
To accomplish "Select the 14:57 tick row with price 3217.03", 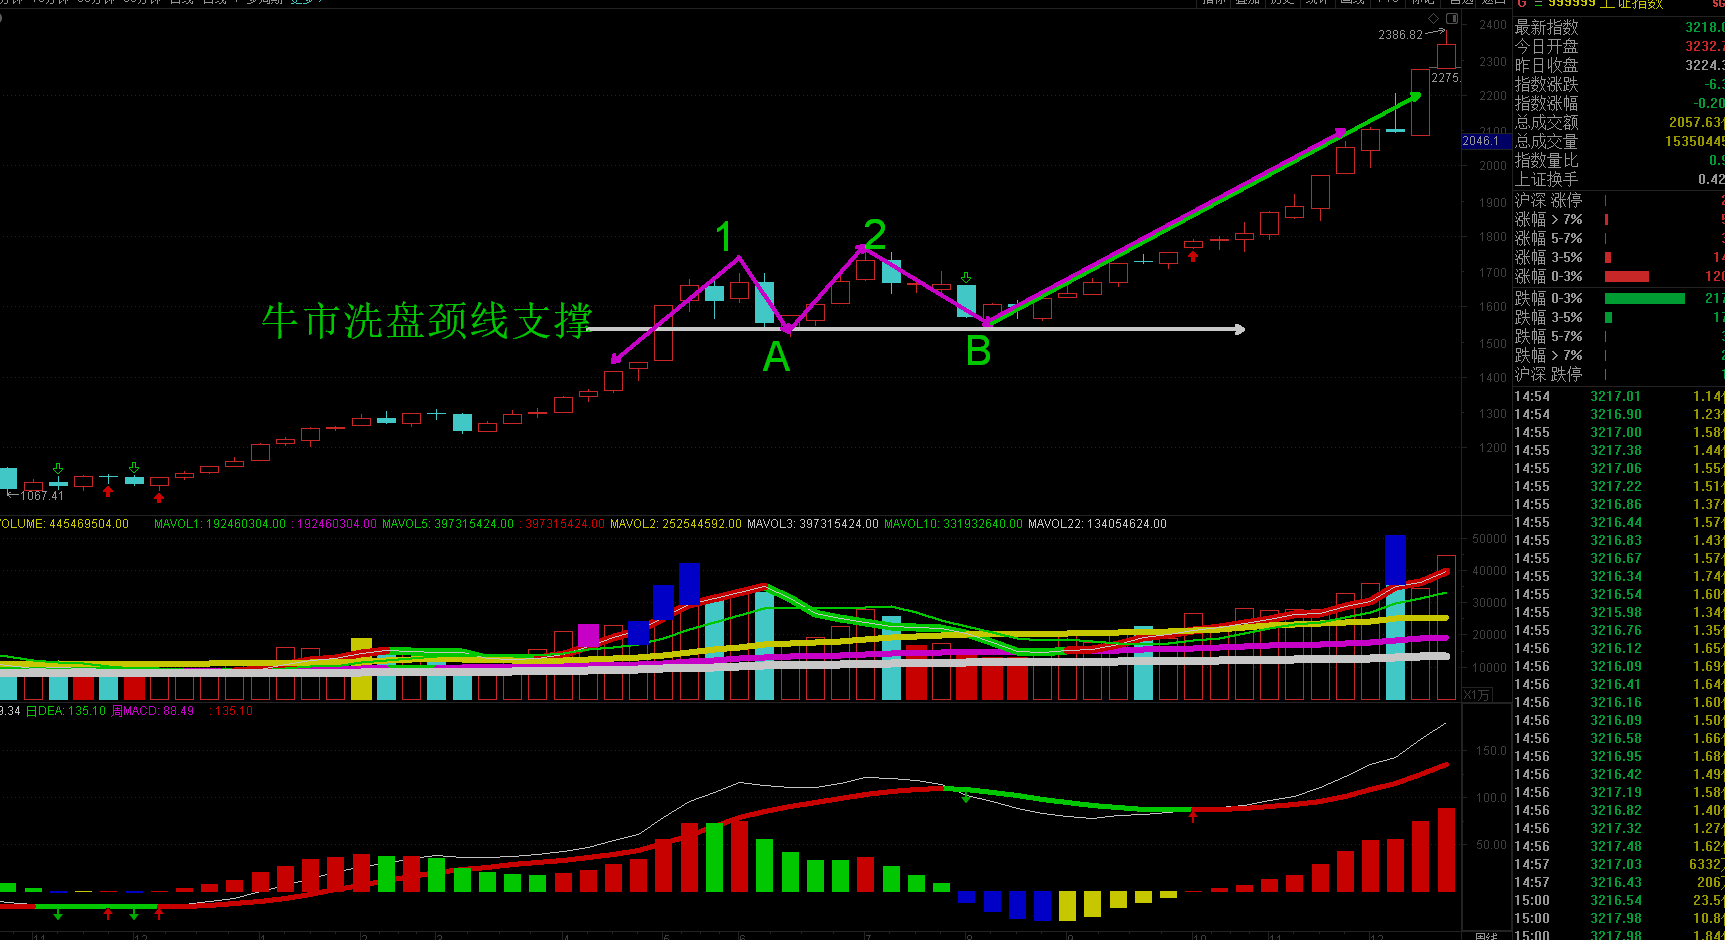I will coord(1619,864).
